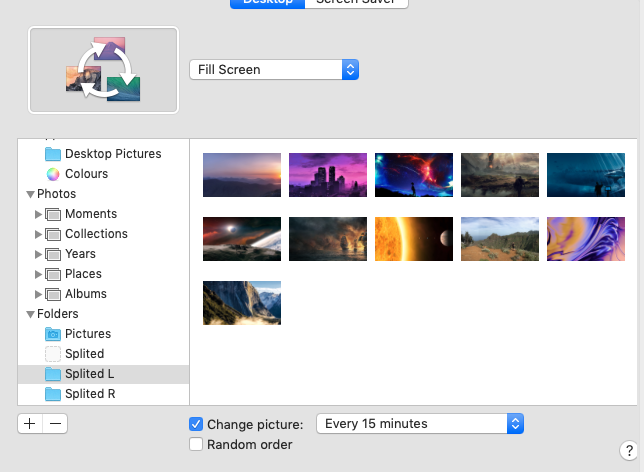Click the Moments label
This screenshot has width=644, height=472.
[91, 214]
